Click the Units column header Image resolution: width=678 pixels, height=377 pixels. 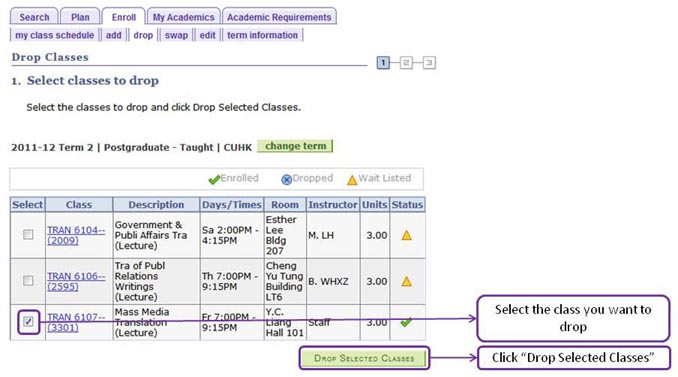coord(374,204)
